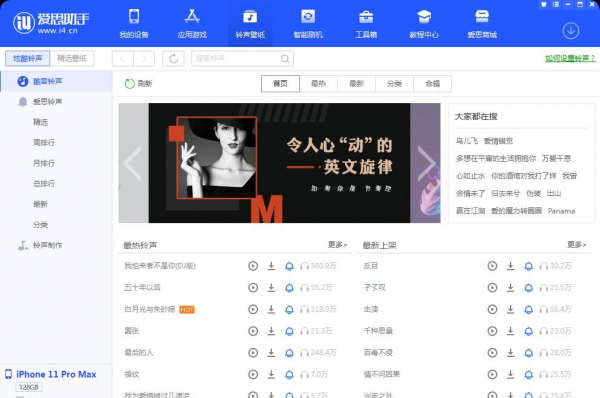This screenshot has height=398, width=600.
Task: Open 分类 in the sidebar
Action: 41,225
